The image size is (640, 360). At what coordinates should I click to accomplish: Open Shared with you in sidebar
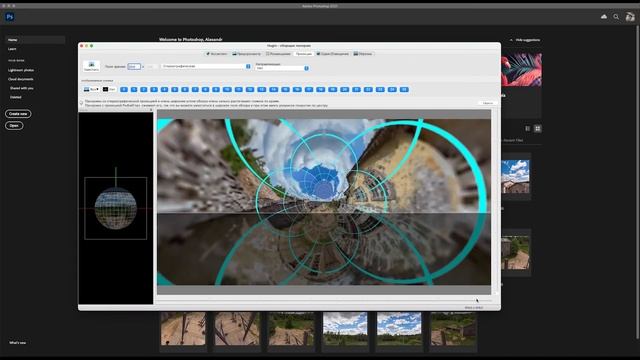point(22,88)
